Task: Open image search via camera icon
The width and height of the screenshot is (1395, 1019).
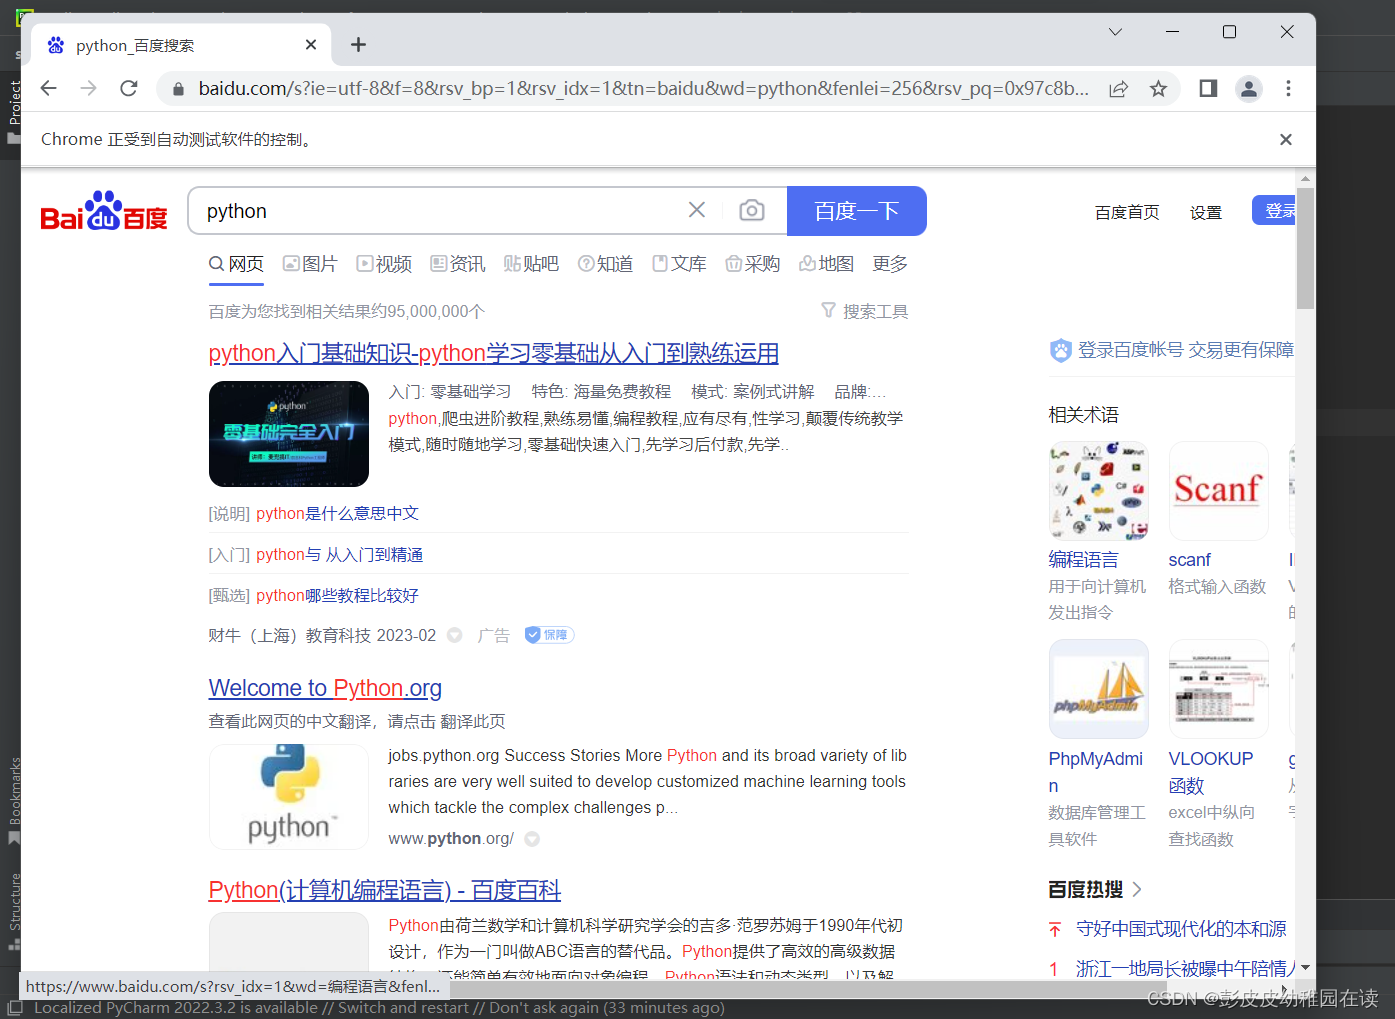Action: [752, 210]
